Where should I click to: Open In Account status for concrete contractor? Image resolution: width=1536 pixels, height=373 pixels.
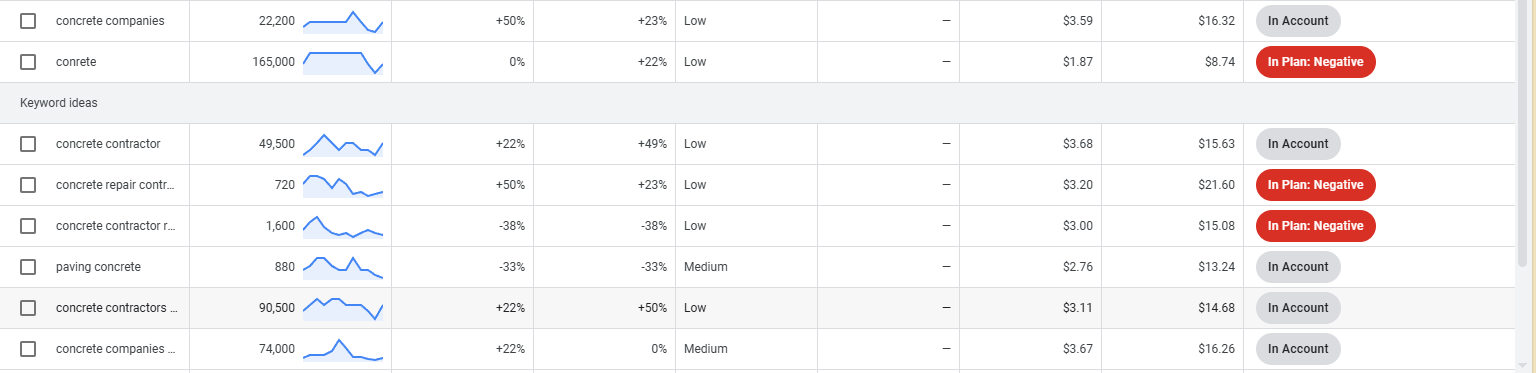tap(1298, 144)
